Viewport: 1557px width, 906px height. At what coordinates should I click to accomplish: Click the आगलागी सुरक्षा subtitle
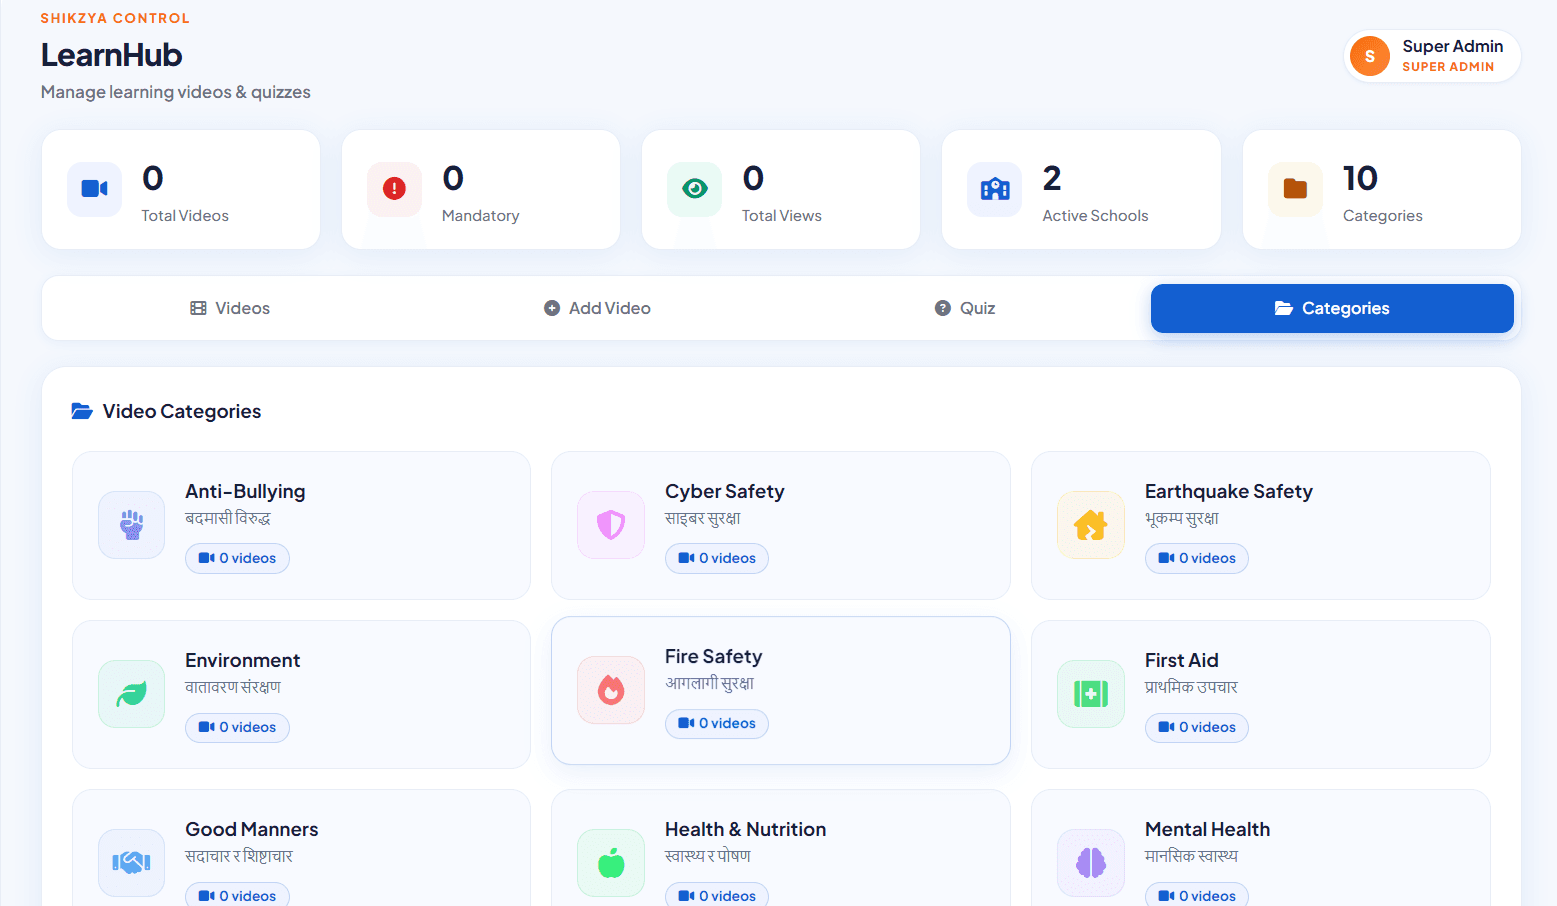coord(710,683)
